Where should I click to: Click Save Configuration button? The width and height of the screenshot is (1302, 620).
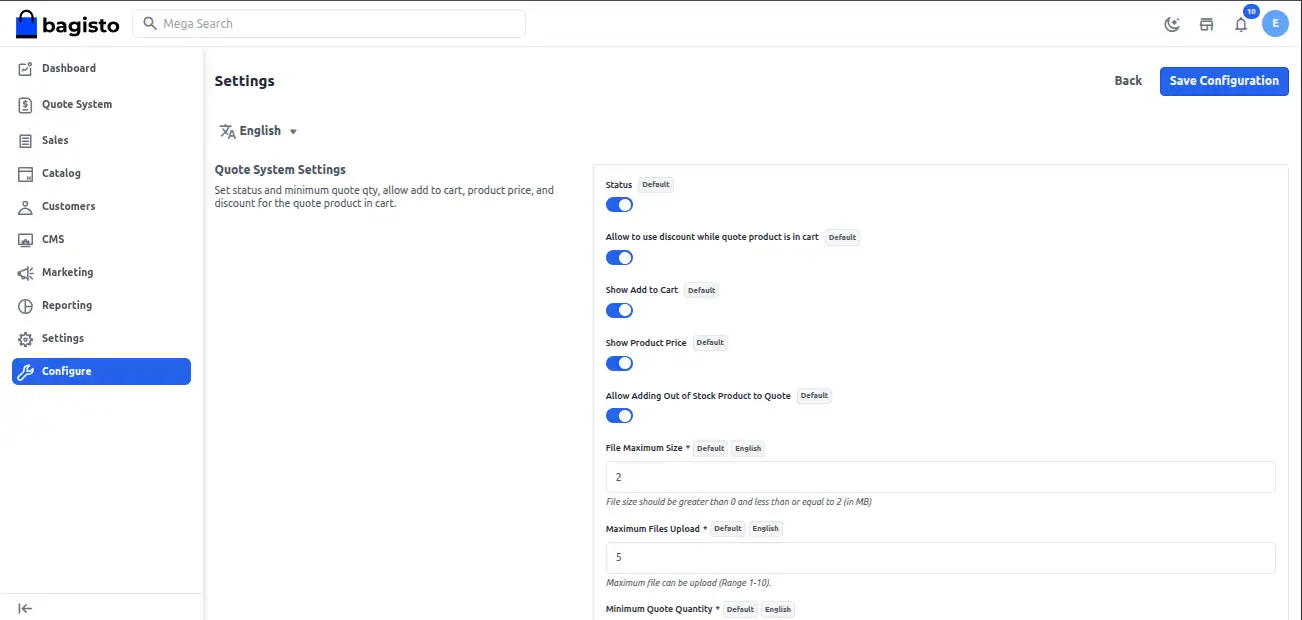coord(1224,81)
